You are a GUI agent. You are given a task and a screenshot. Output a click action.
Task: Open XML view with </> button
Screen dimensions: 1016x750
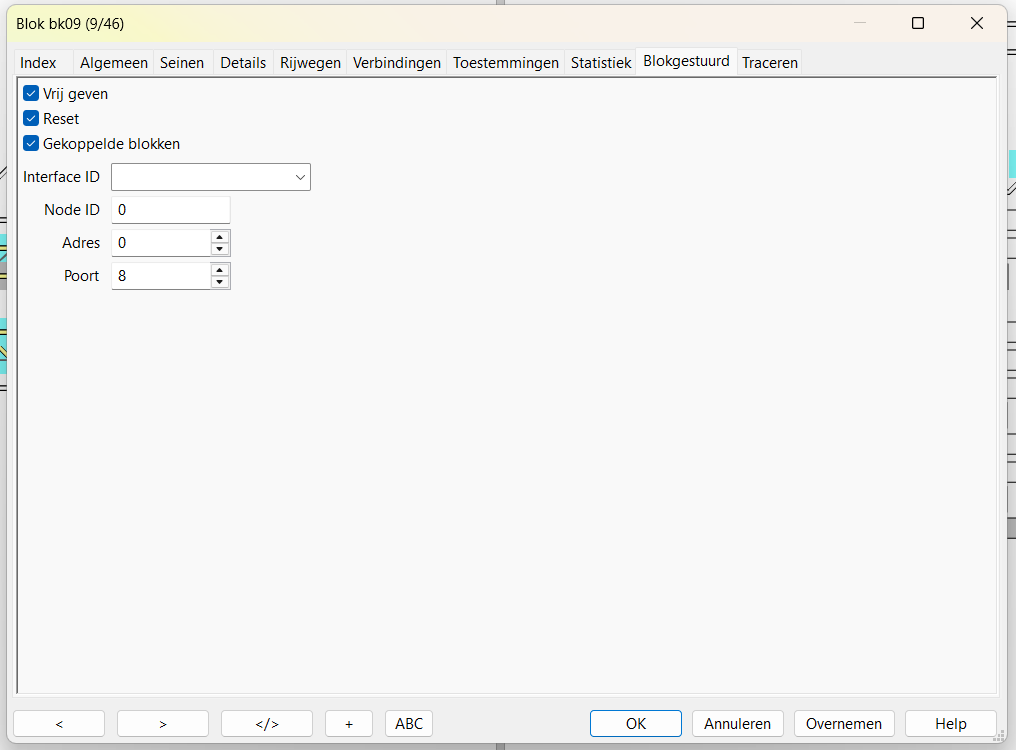click(267, 724)
